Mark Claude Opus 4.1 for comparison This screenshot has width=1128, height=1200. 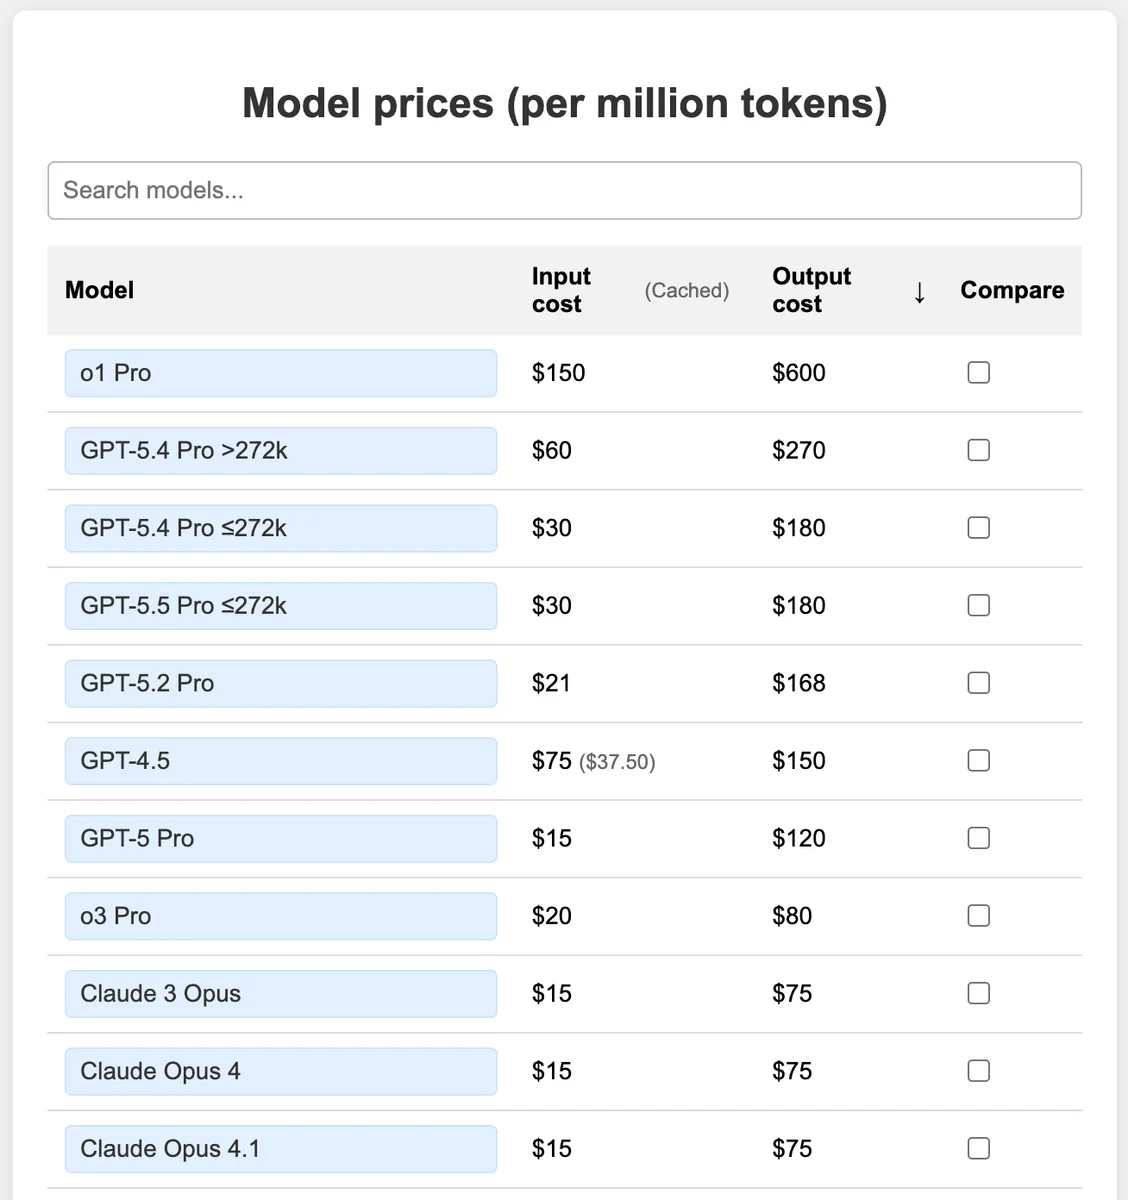pos(979,1148)
